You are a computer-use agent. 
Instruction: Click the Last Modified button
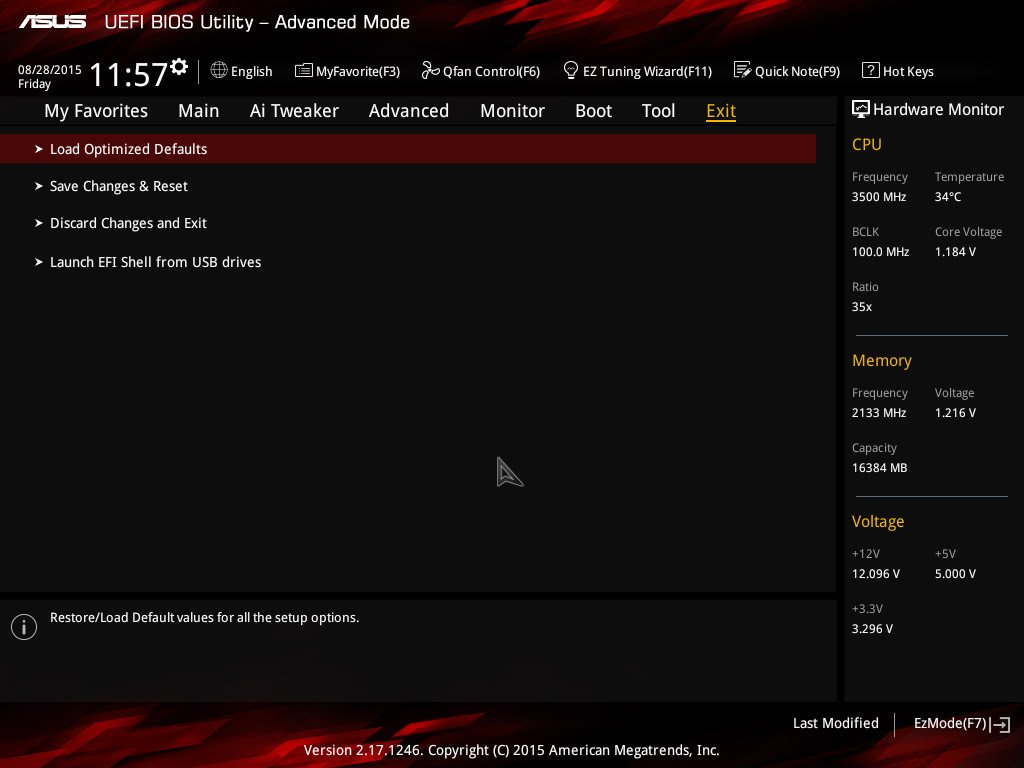click(835, 724)
